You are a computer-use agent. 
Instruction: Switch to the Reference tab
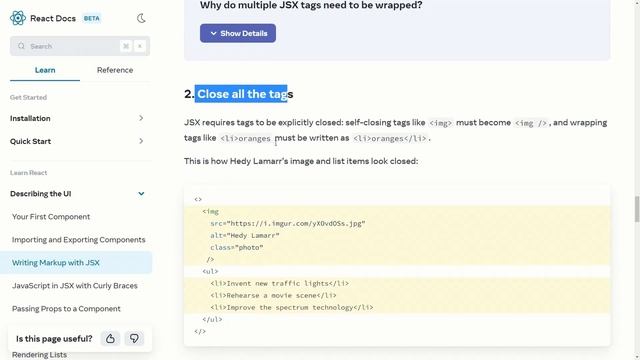pyautogui.click(x=115, y=70)
